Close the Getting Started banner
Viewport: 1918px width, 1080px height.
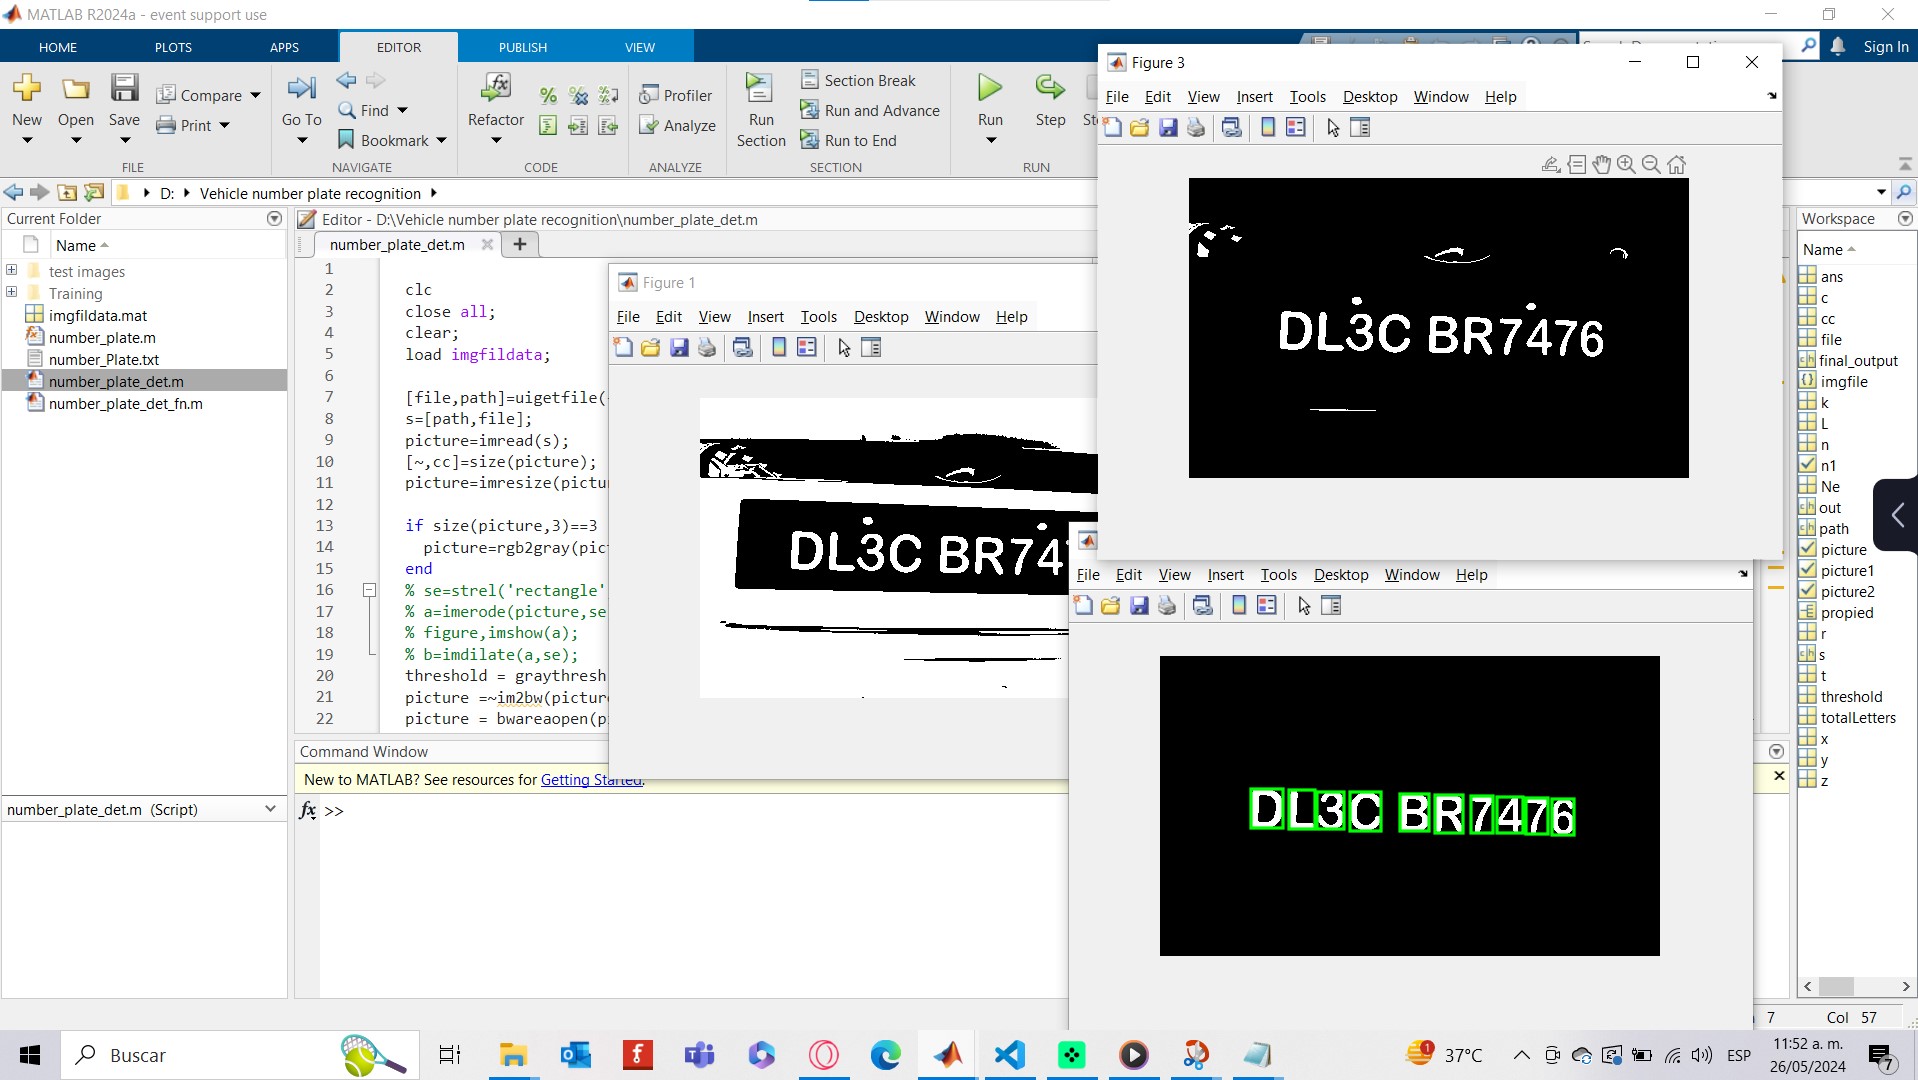[x=1779, y=776]
